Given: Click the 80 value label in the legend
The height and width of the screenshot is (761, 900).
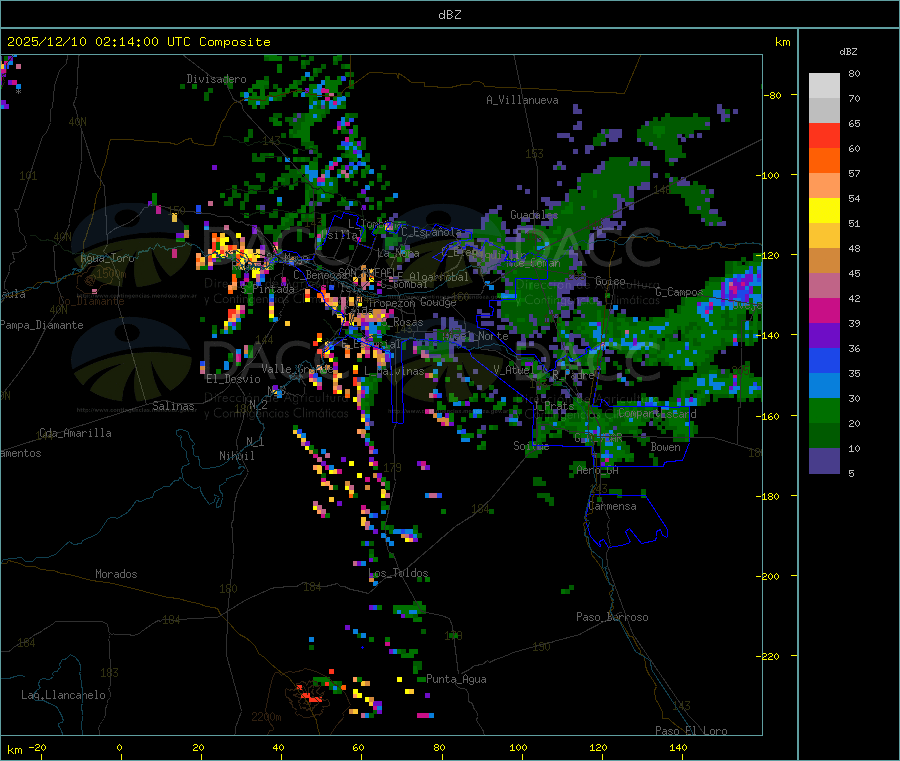Looking at the screenshot, I should click(854, 73).
